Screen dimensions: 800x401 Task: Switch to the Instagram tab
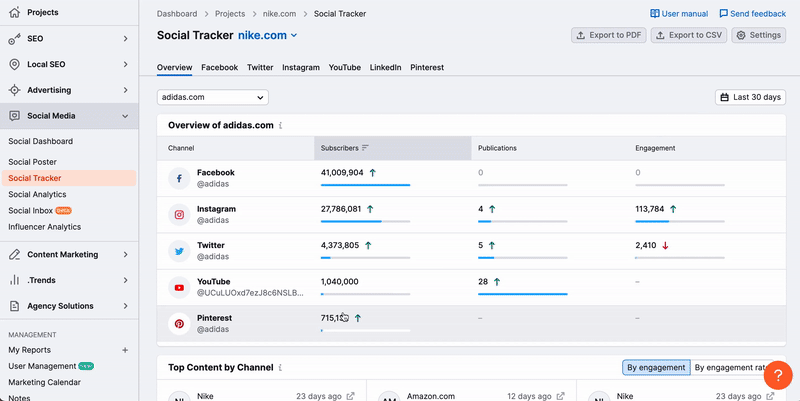[x=301, y=67]
